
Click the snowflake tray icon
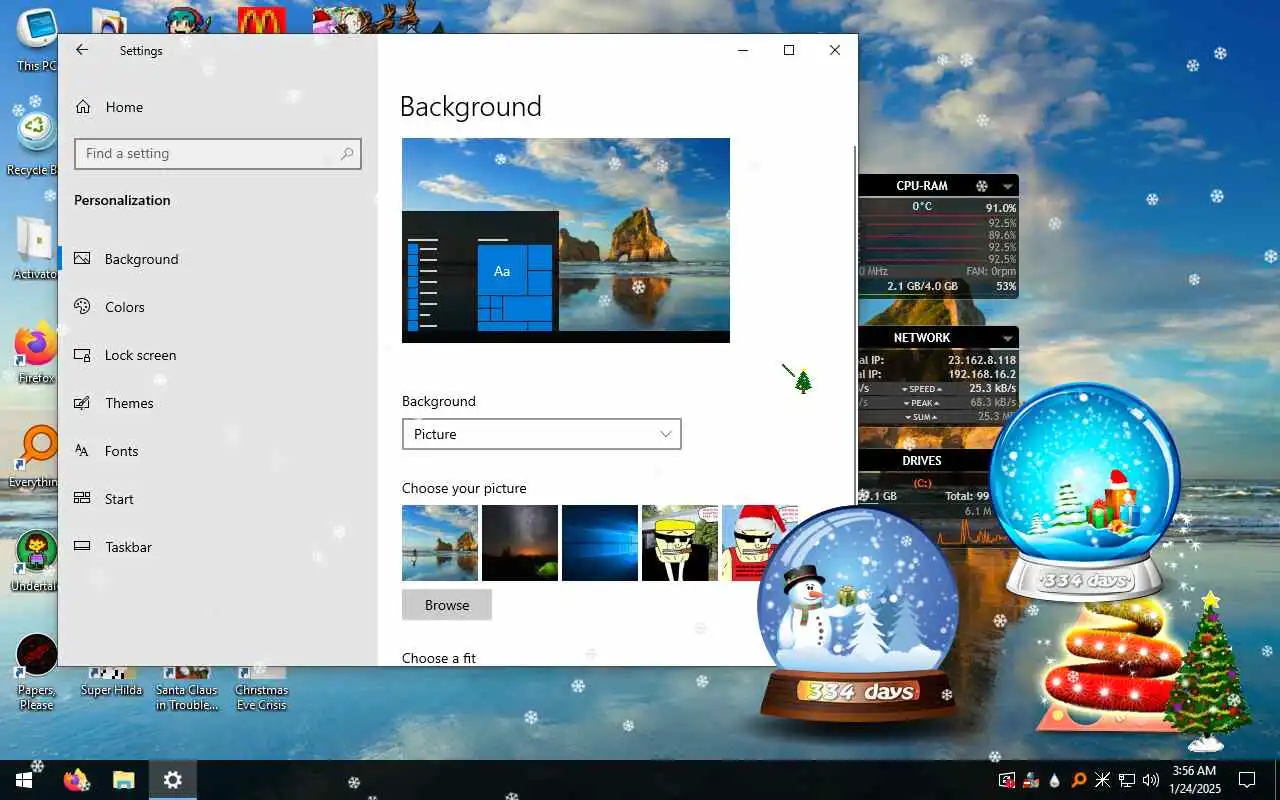[x=1103, y=780]
